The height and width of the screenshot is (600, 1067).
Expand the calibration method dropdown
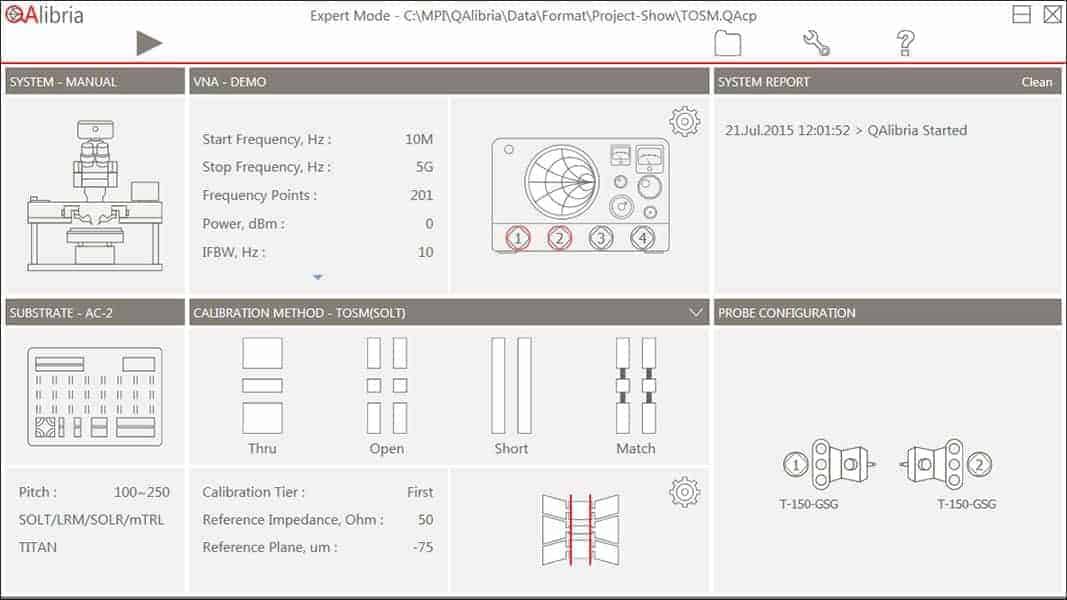(x=697, y=313)
